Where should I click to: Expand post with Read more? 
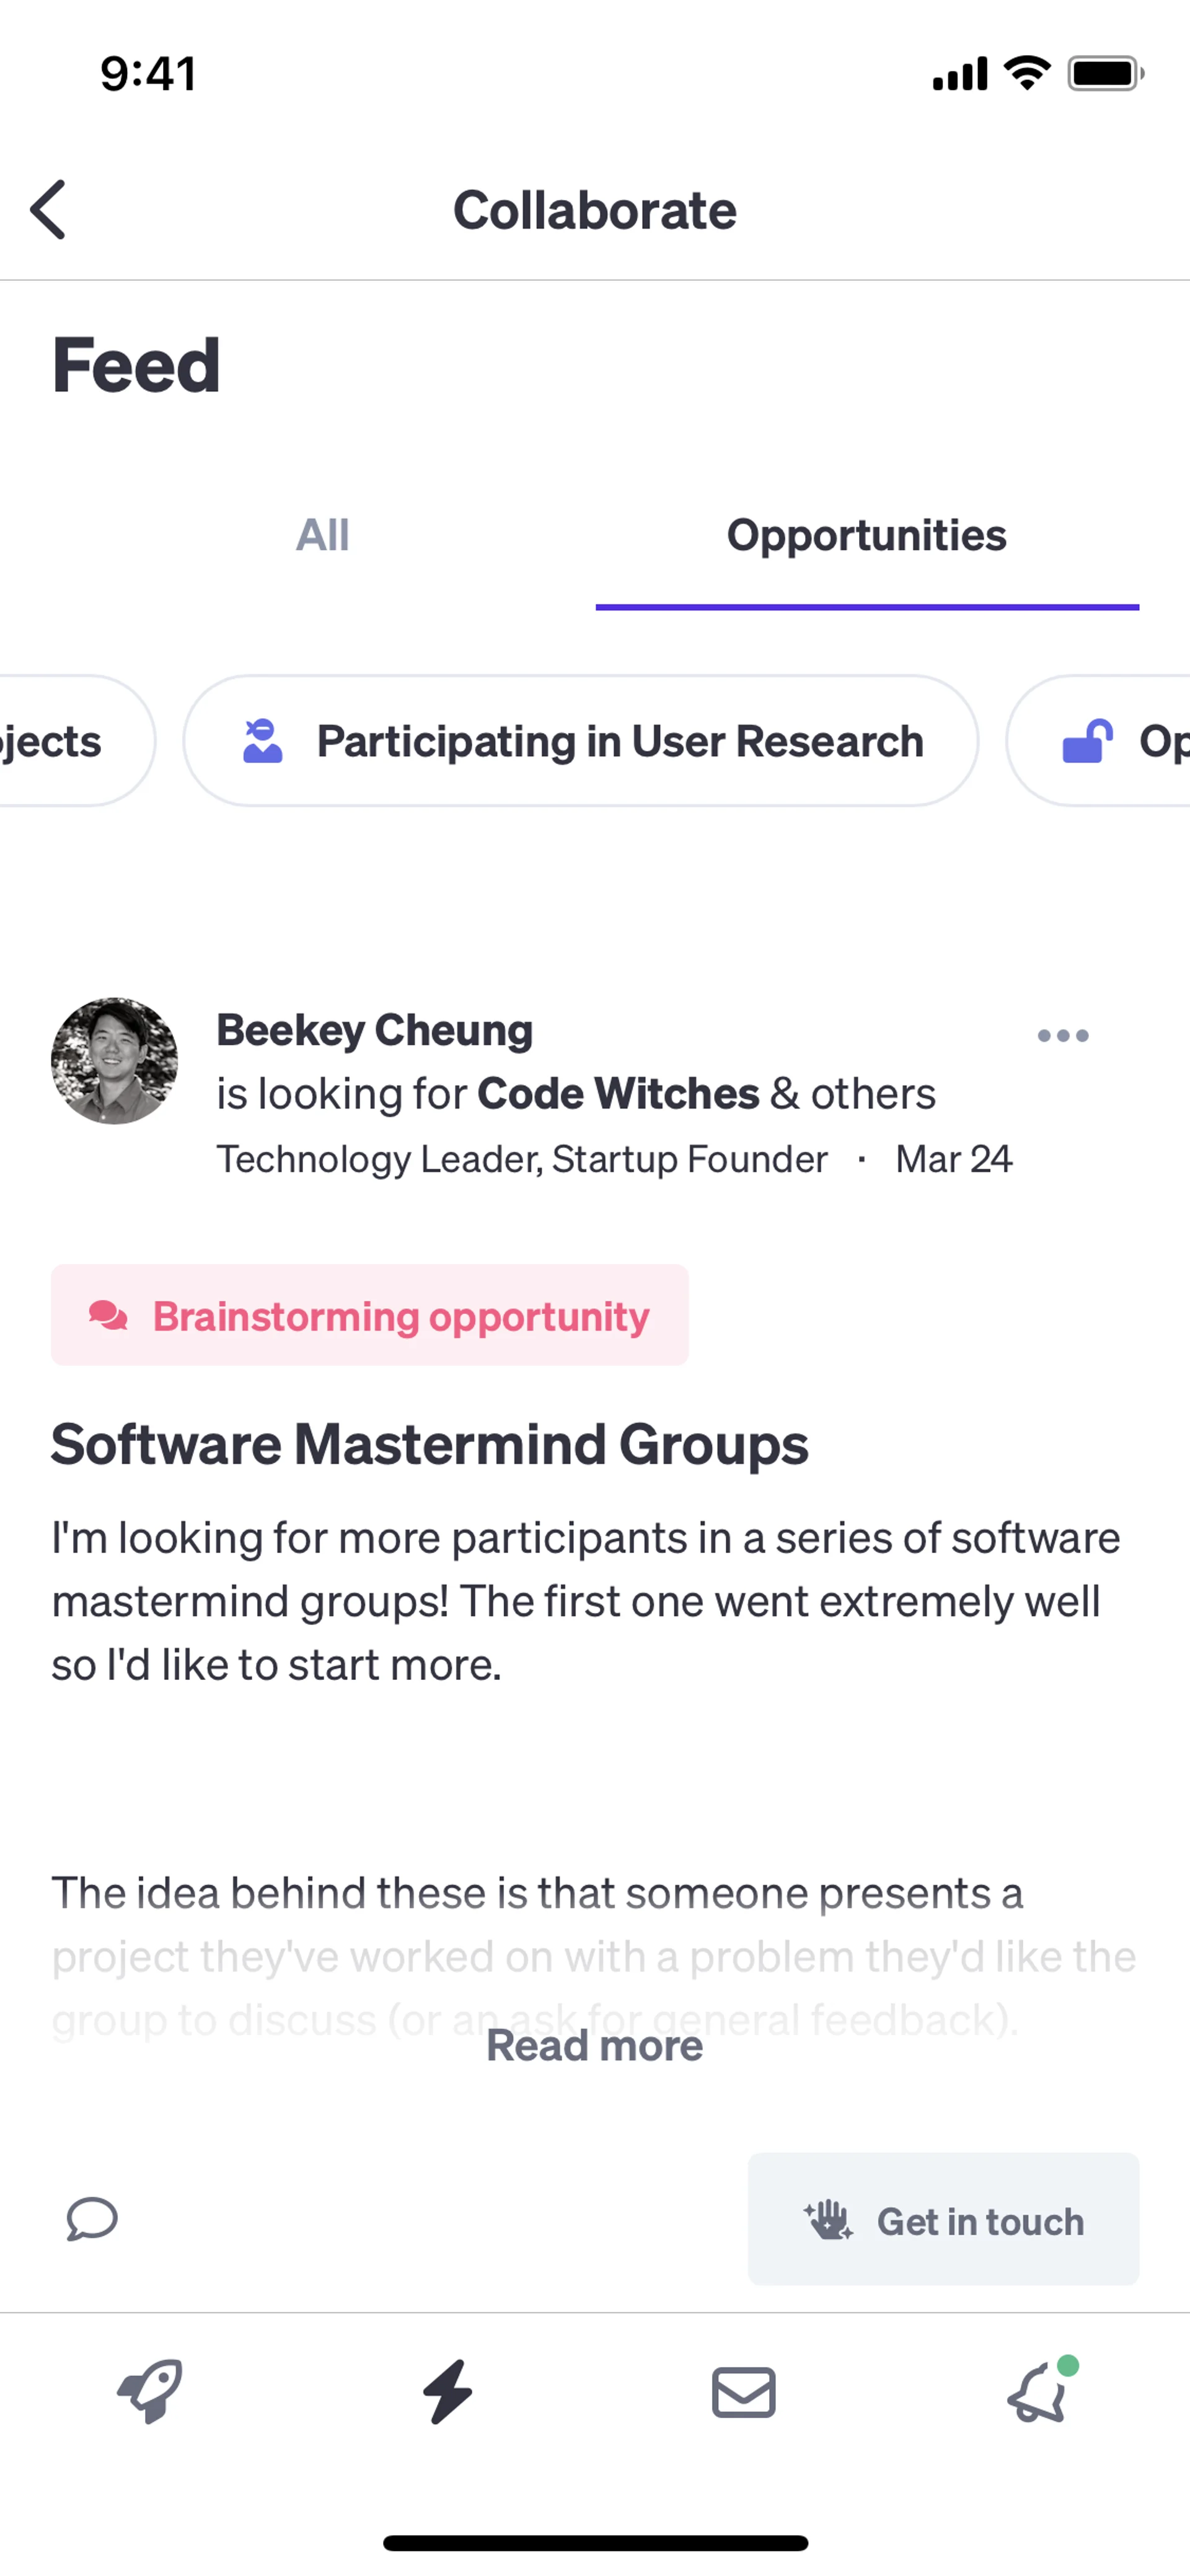point(594,2045)
